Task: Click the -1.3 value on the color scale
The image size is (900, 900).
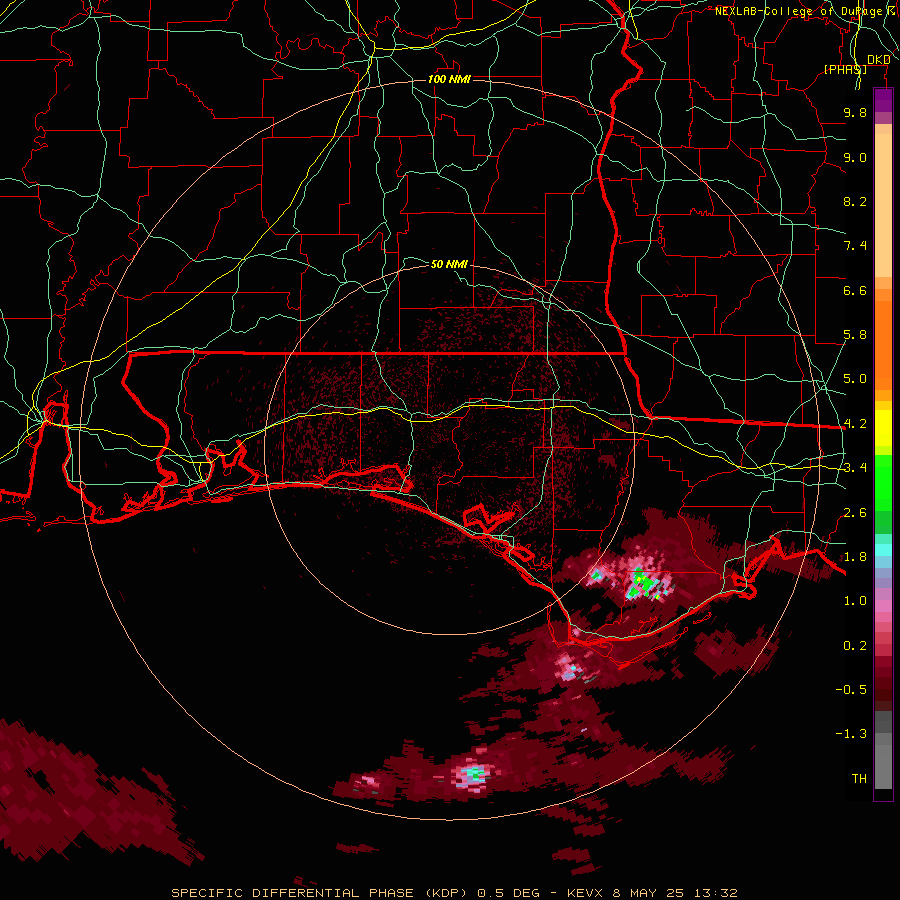Action: (x=851, y=734)
